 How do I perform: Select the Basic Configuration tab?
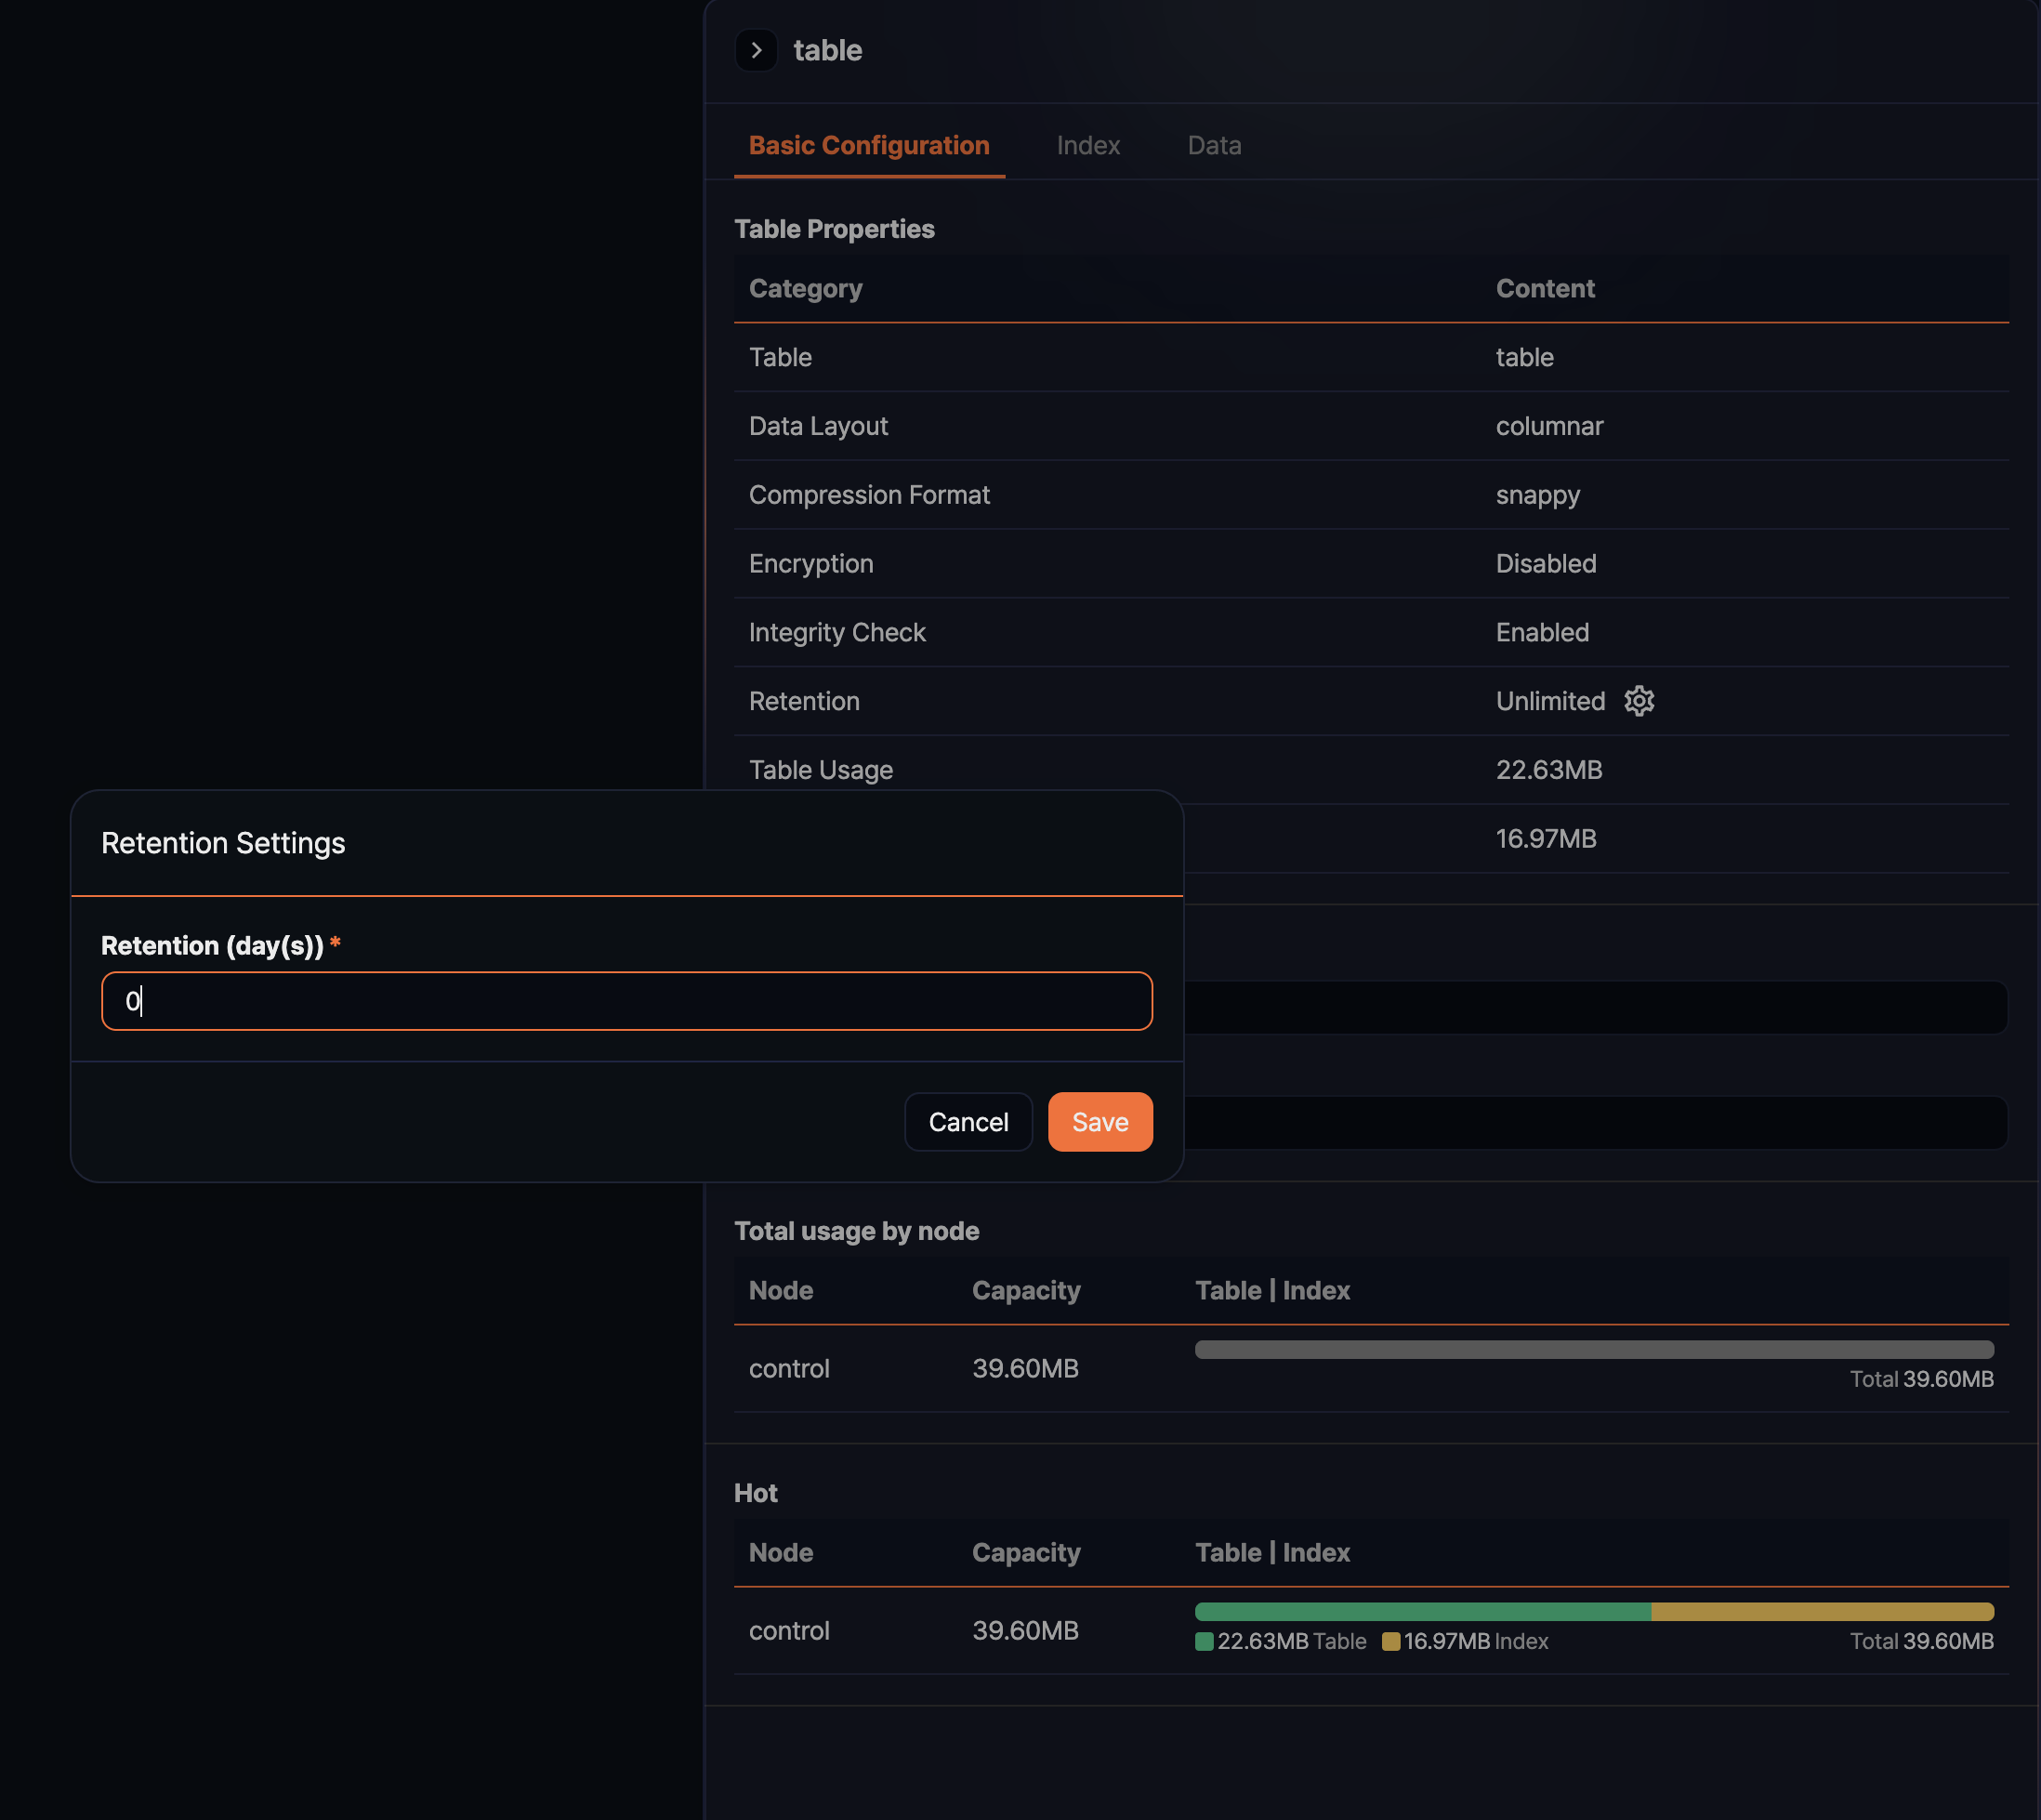[868, 146]
